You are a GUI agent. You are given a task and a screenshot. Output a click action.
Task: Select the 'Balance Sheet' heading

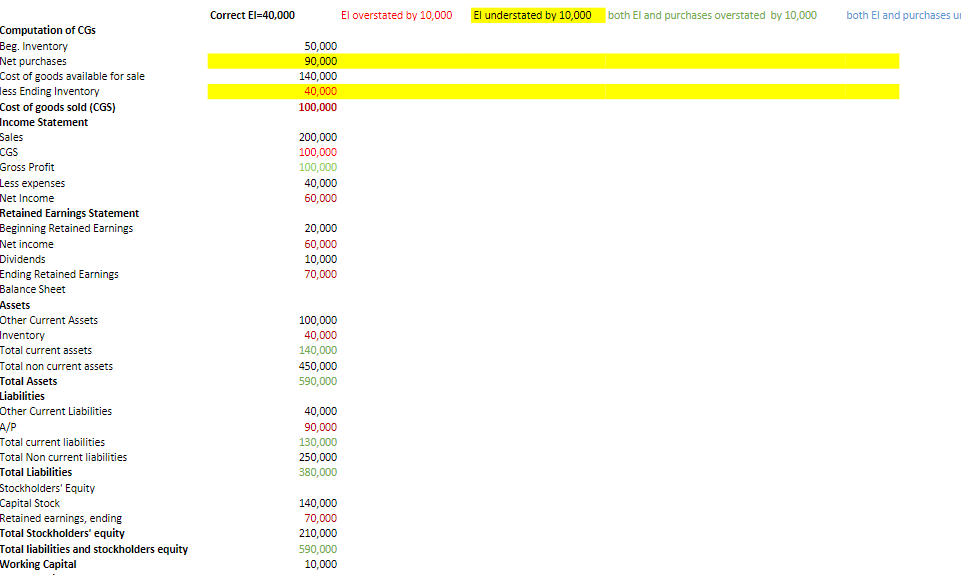pyautogui.click(x=33, y=289)
